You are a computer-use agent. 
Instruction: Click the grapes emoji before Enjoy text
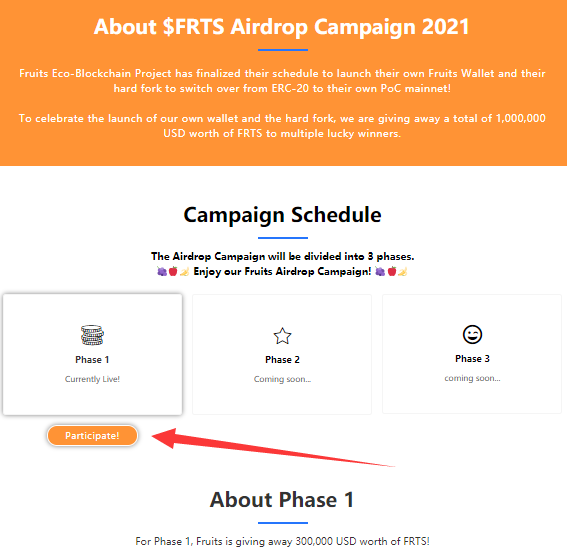(162, 271)
